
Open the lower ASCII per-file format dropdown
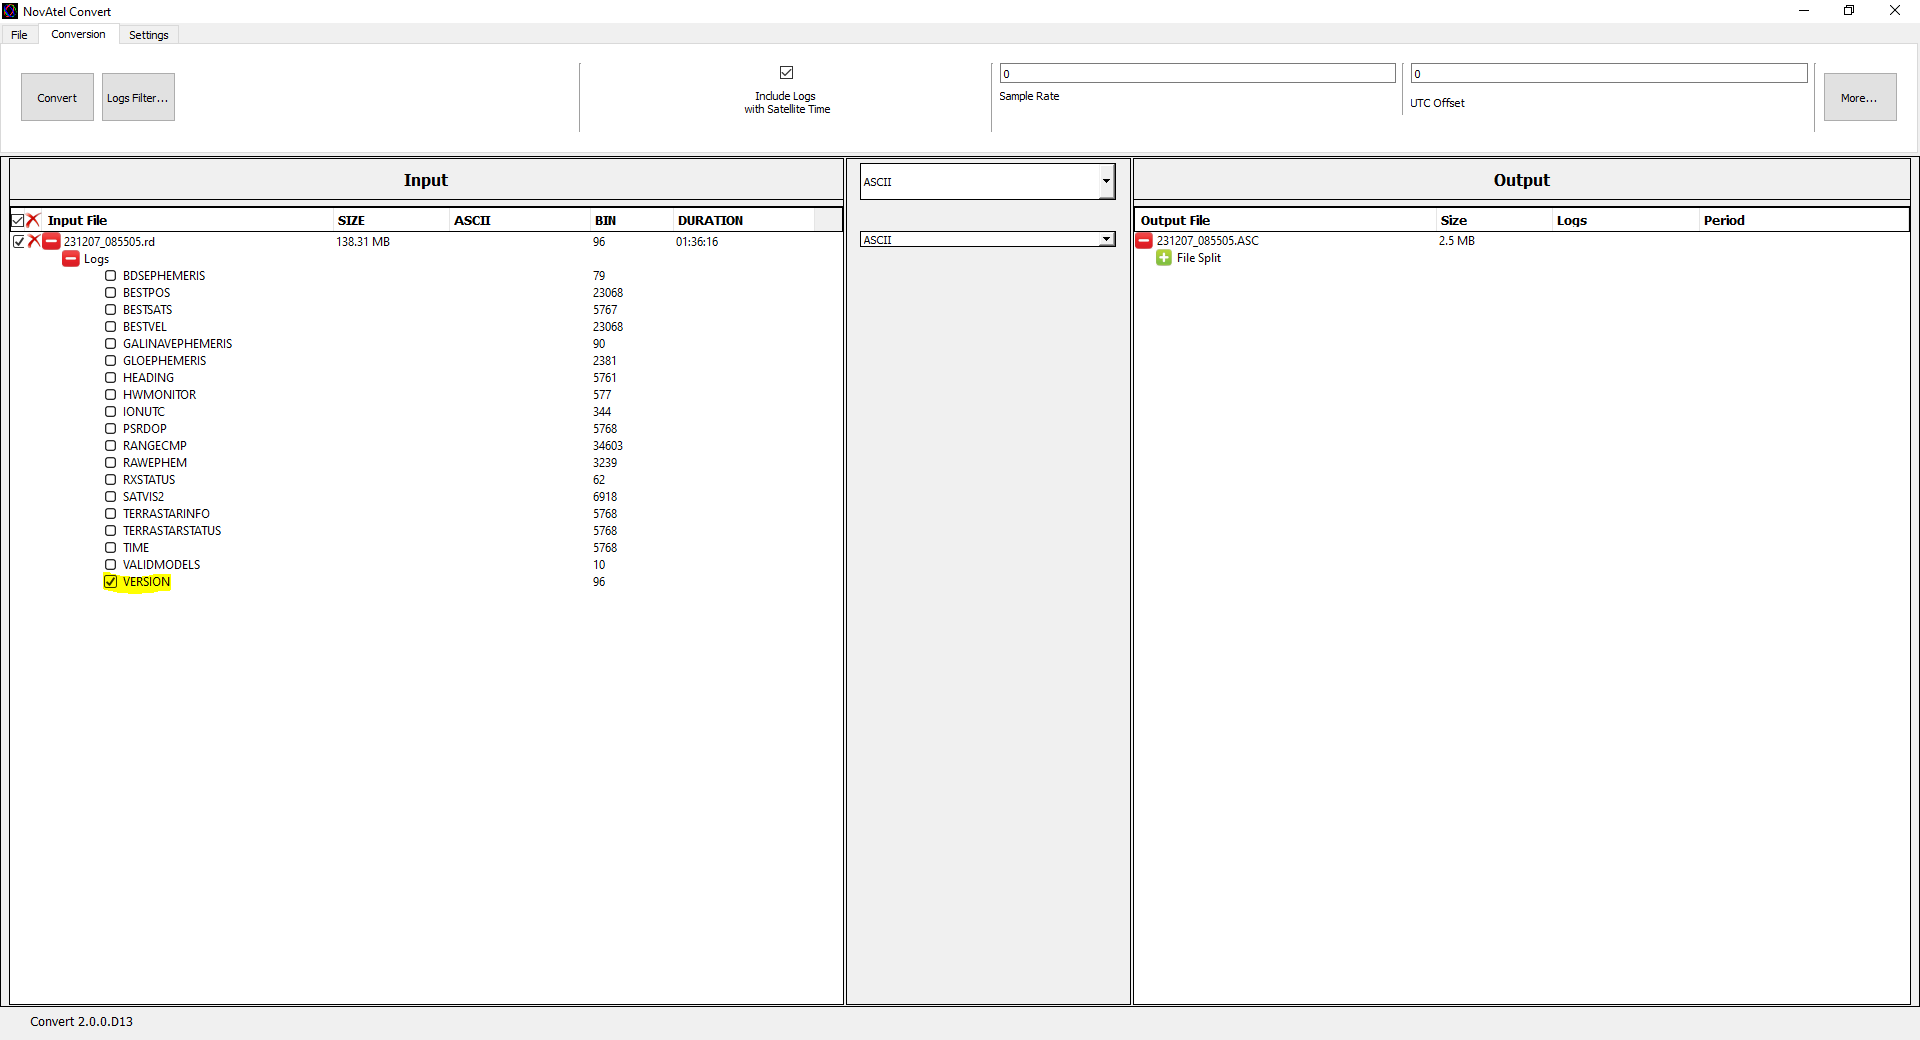pos(1107,240)
